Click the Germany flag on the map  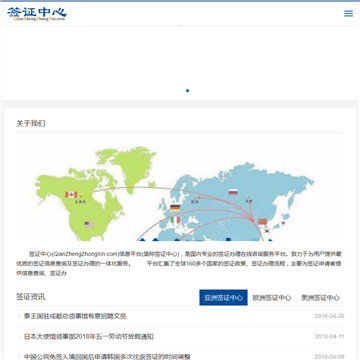click(175, 208)
